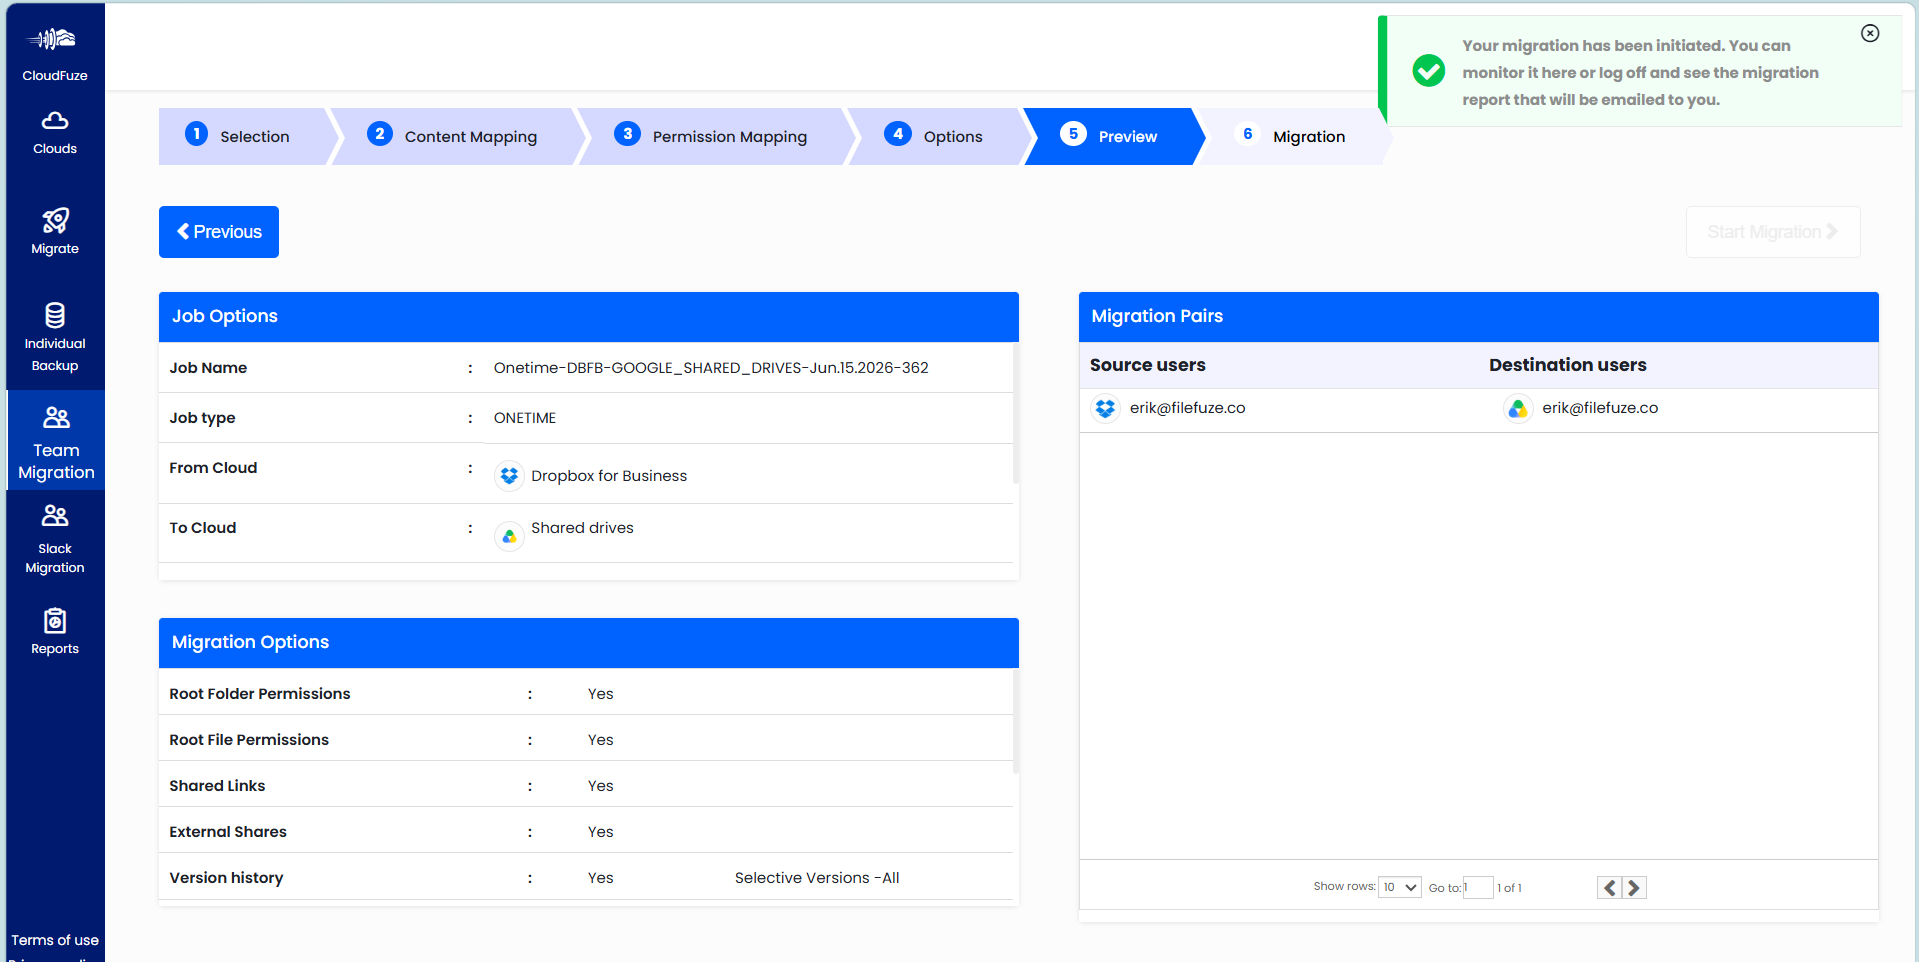
Task: Click source user erik@filefuze.co
Action: (x=1187, y=408)
